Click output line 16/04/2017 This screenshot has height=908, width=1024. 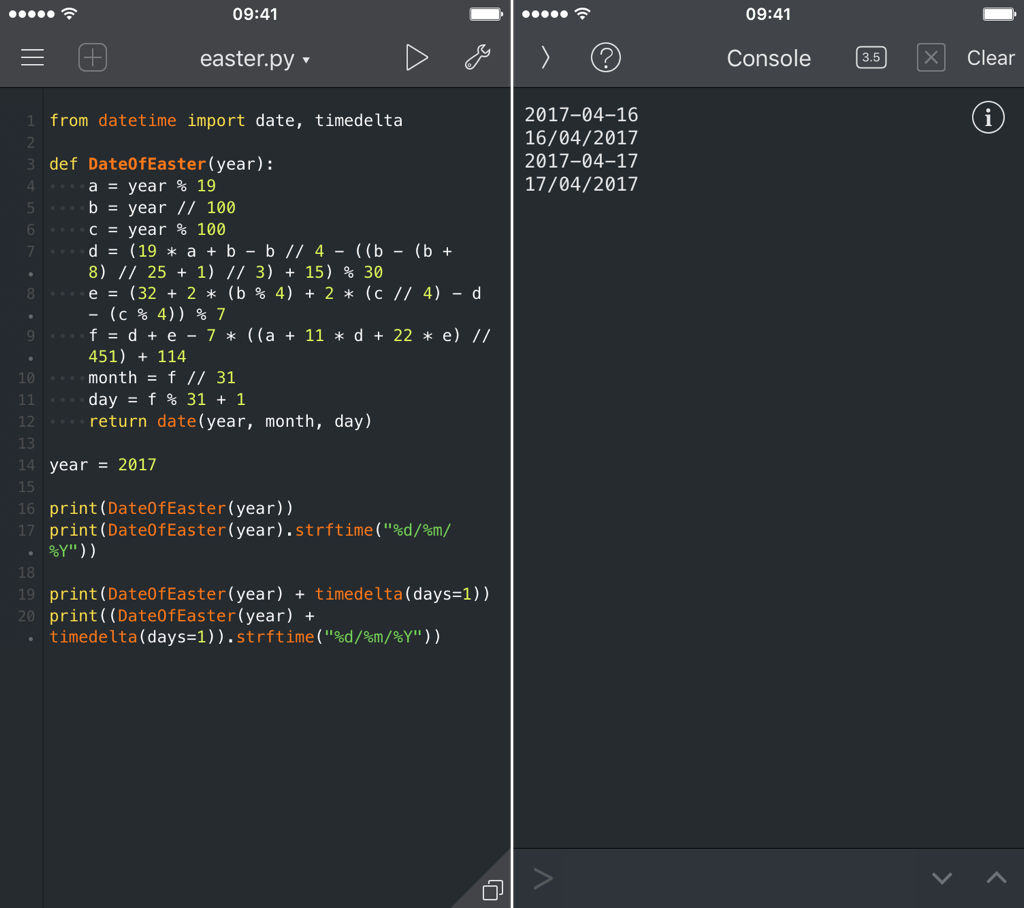(581, 138)
